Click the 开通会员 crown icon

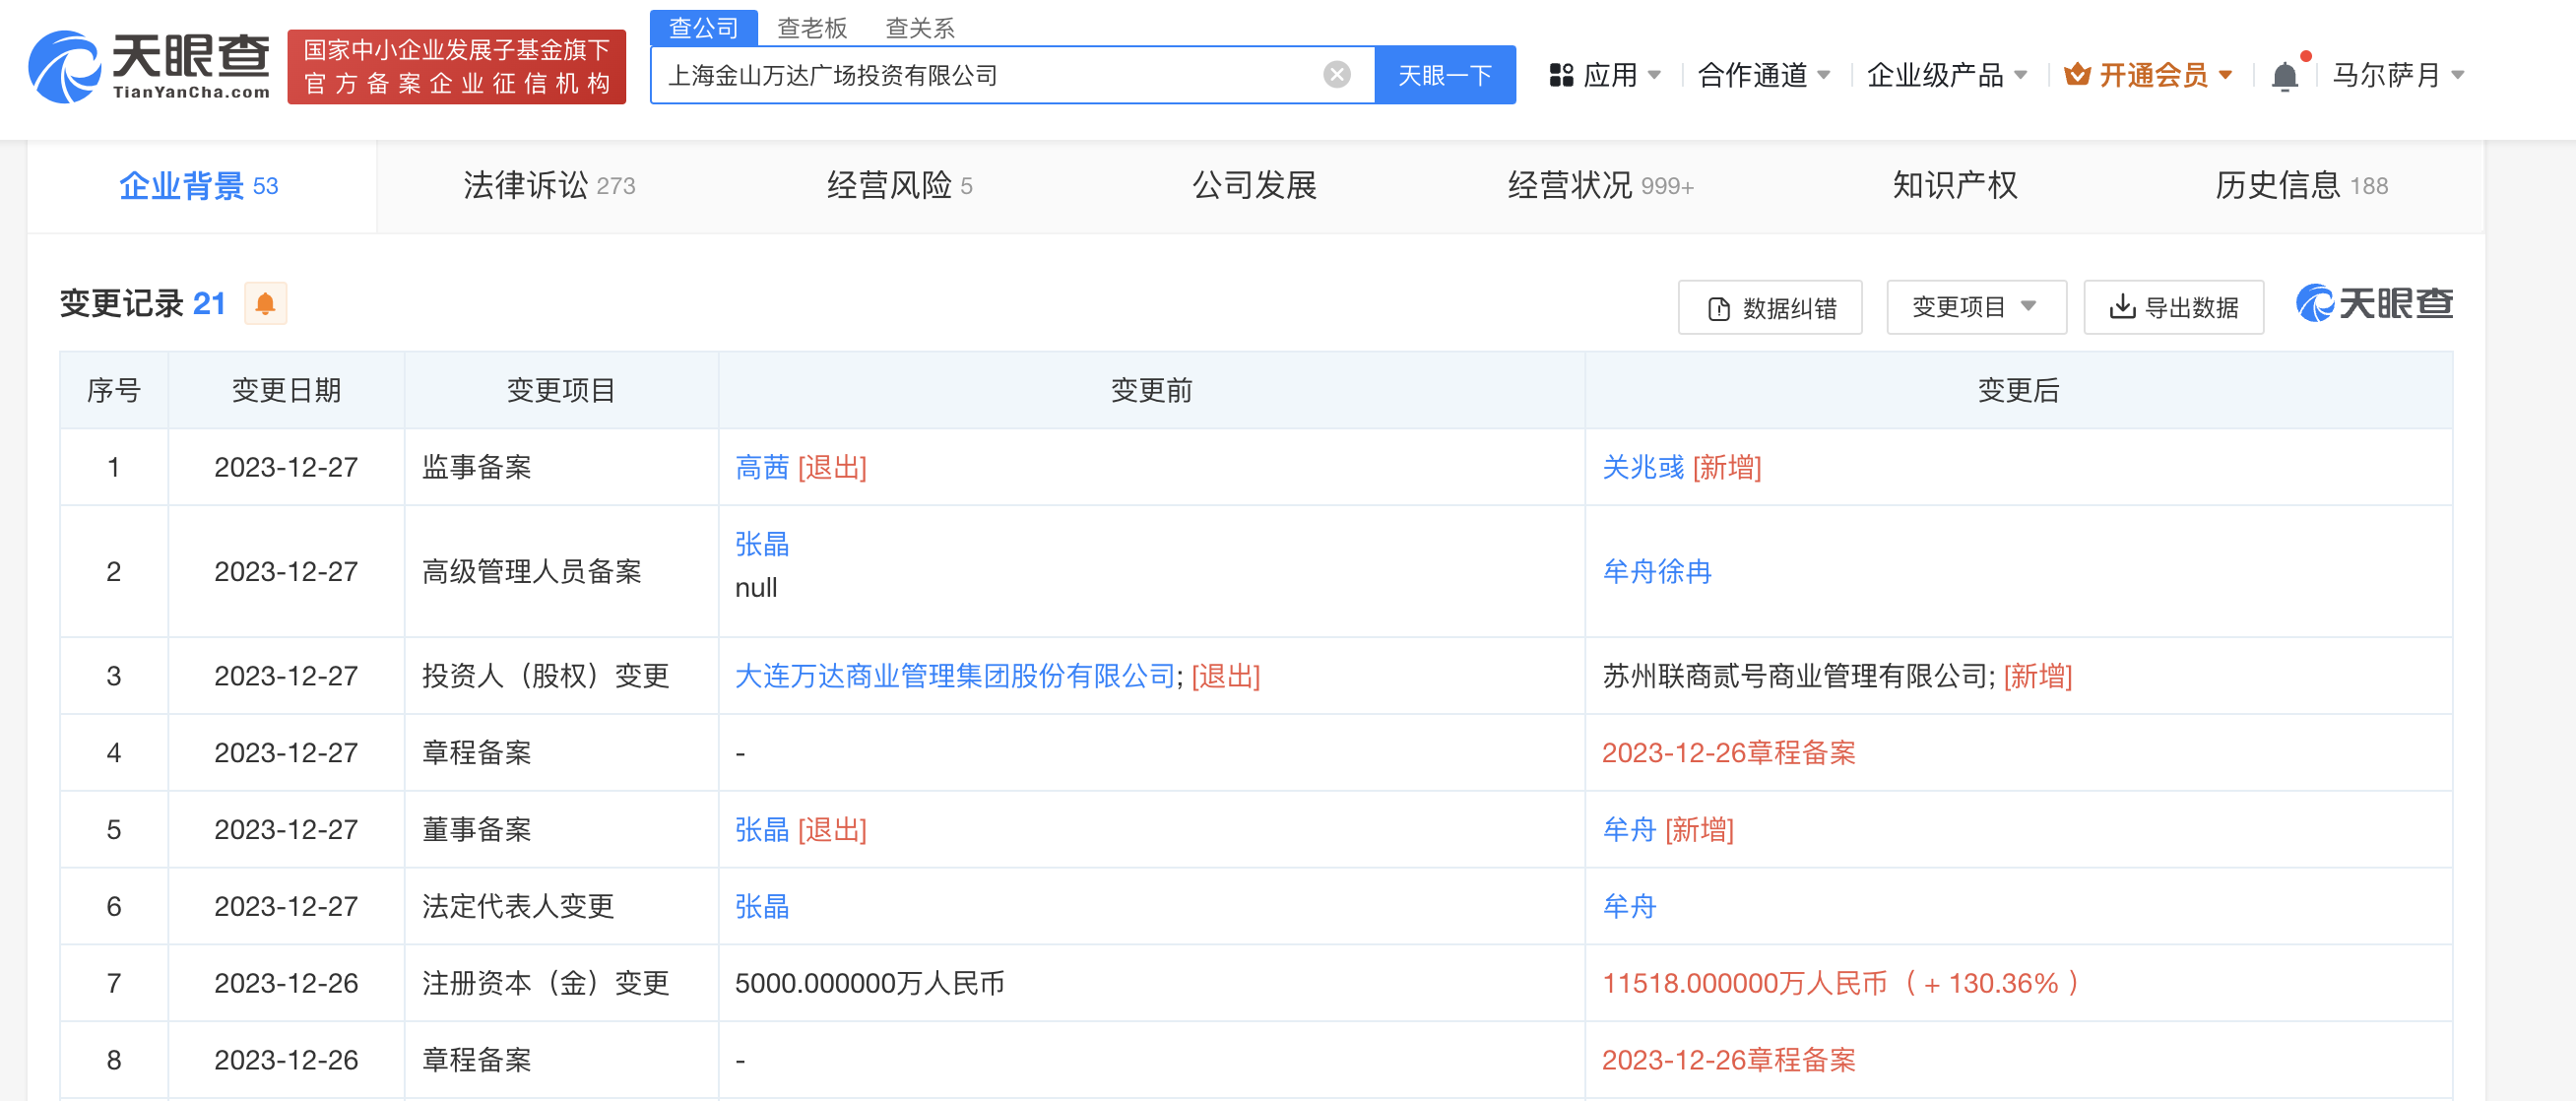click(2076, 75)
